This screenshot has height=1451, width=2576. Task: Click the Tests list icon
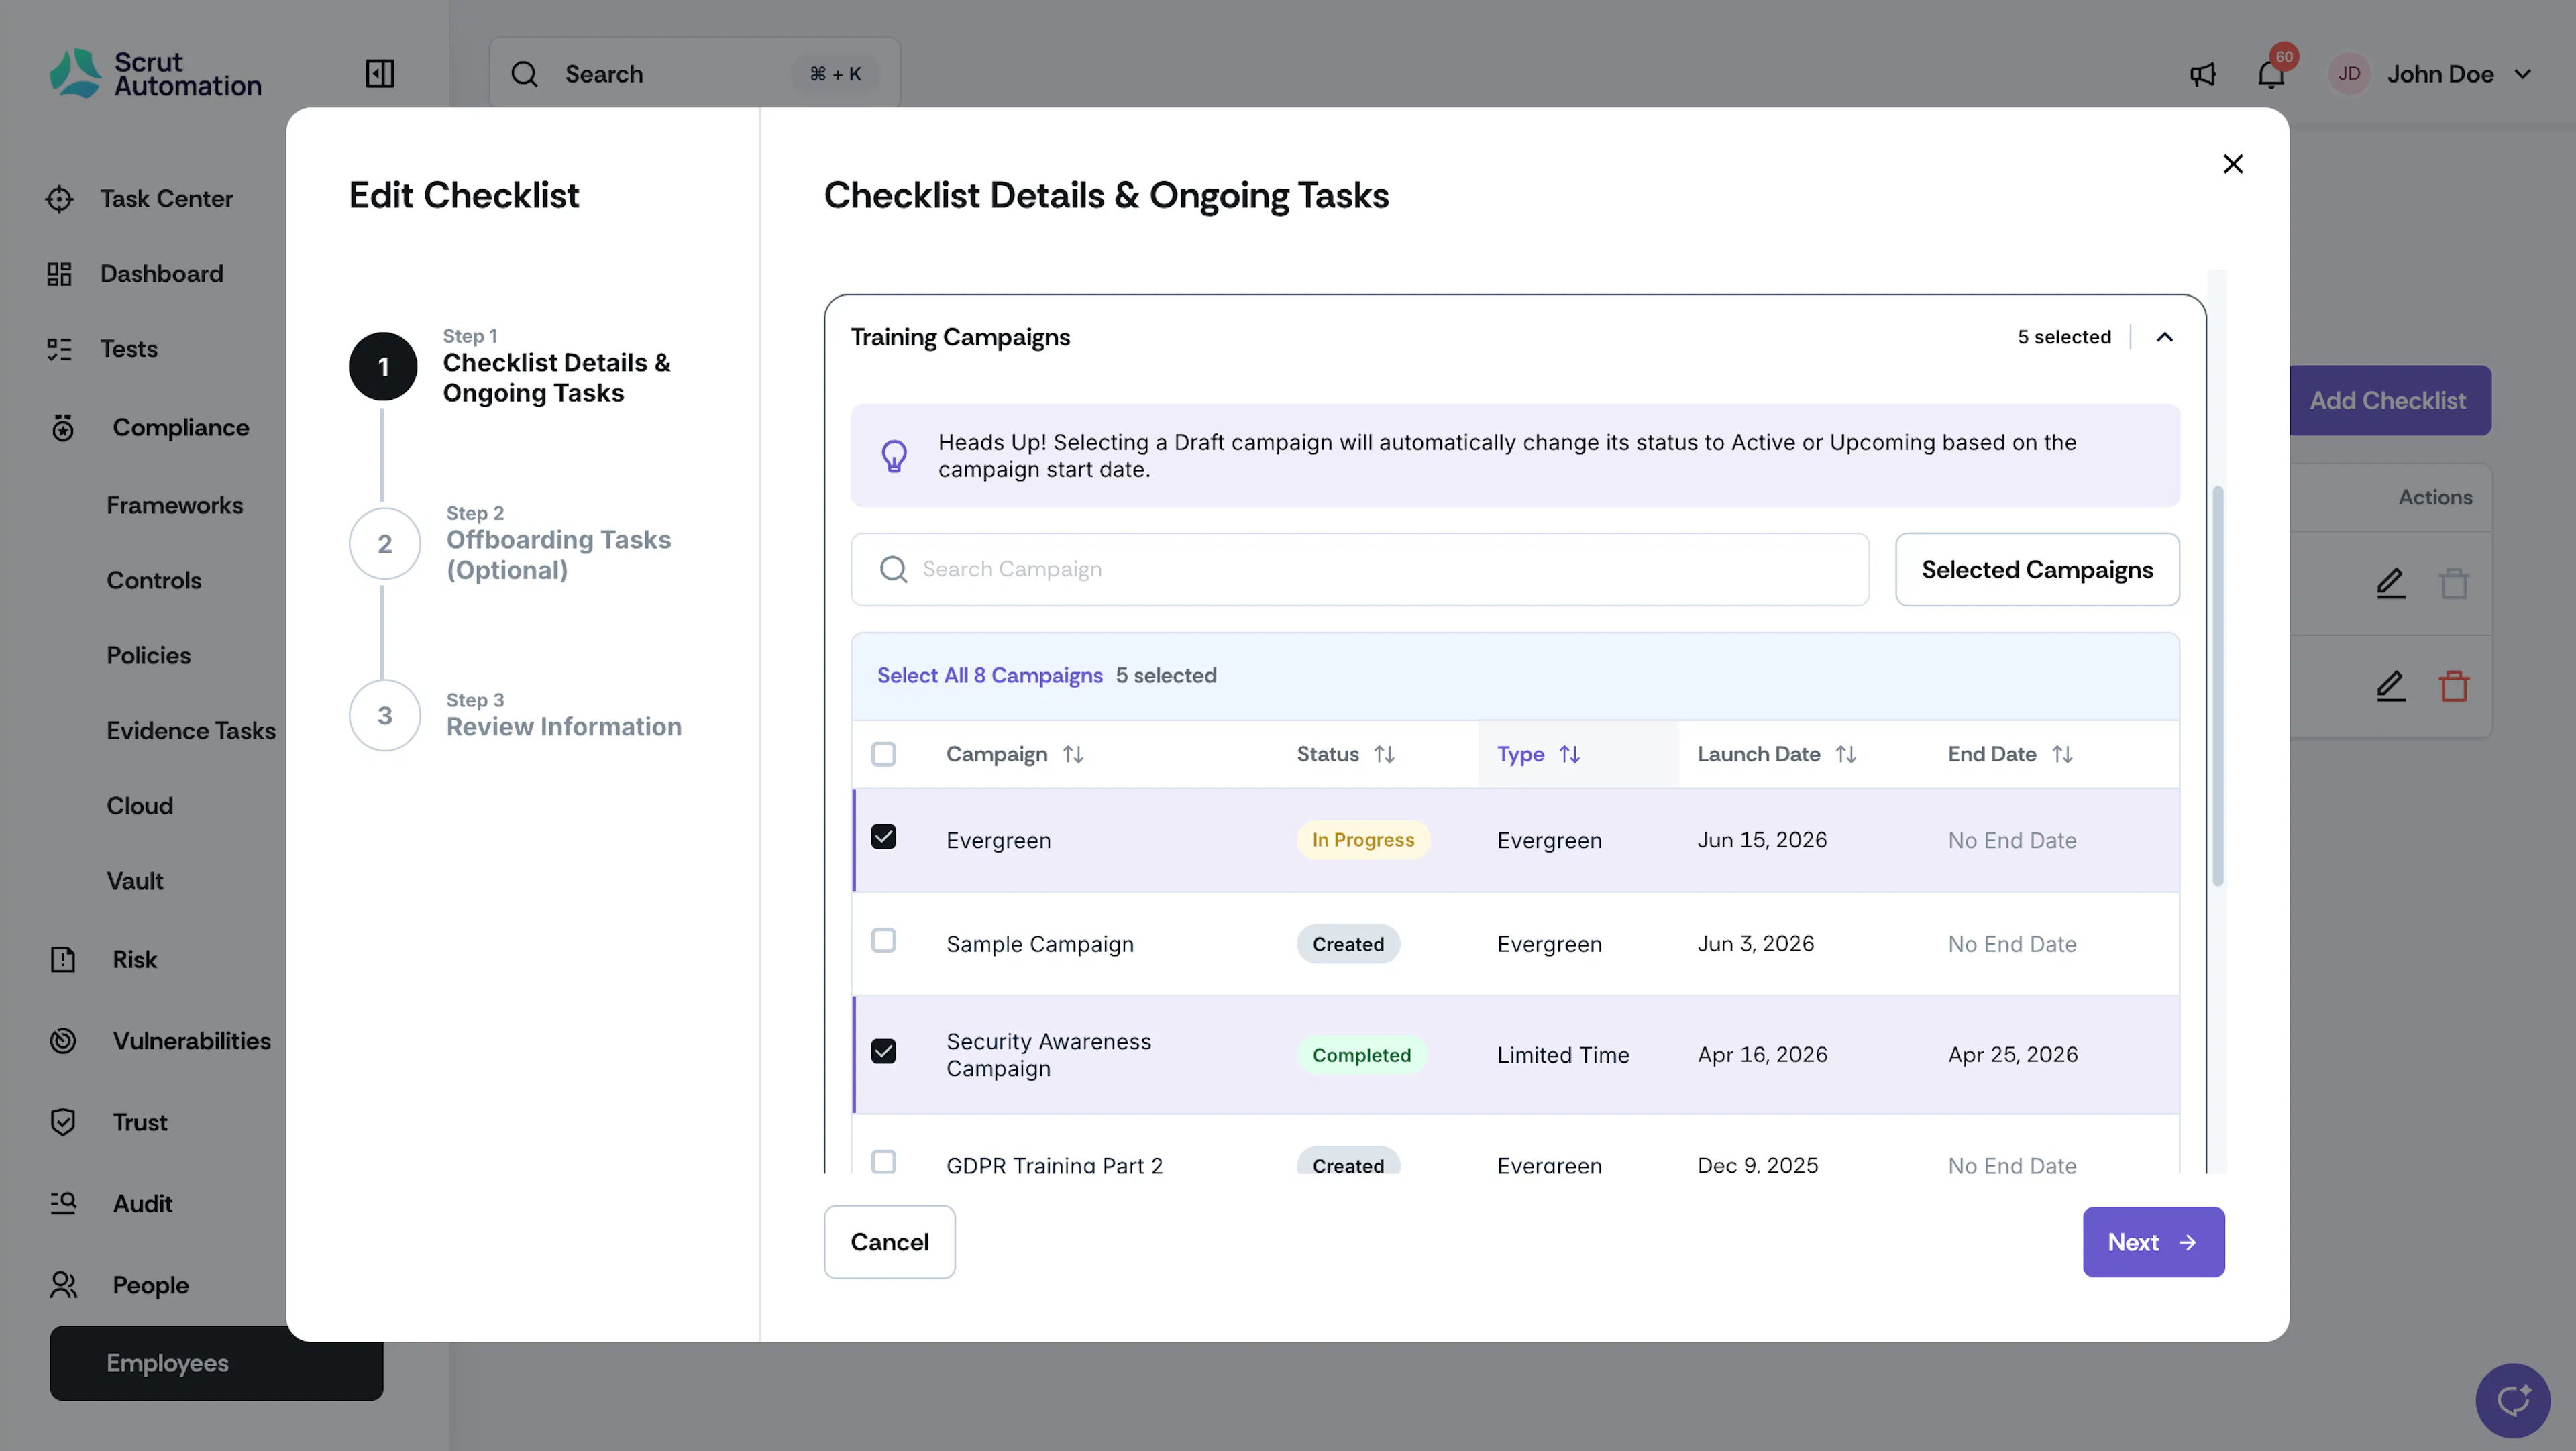click(60, 349)
